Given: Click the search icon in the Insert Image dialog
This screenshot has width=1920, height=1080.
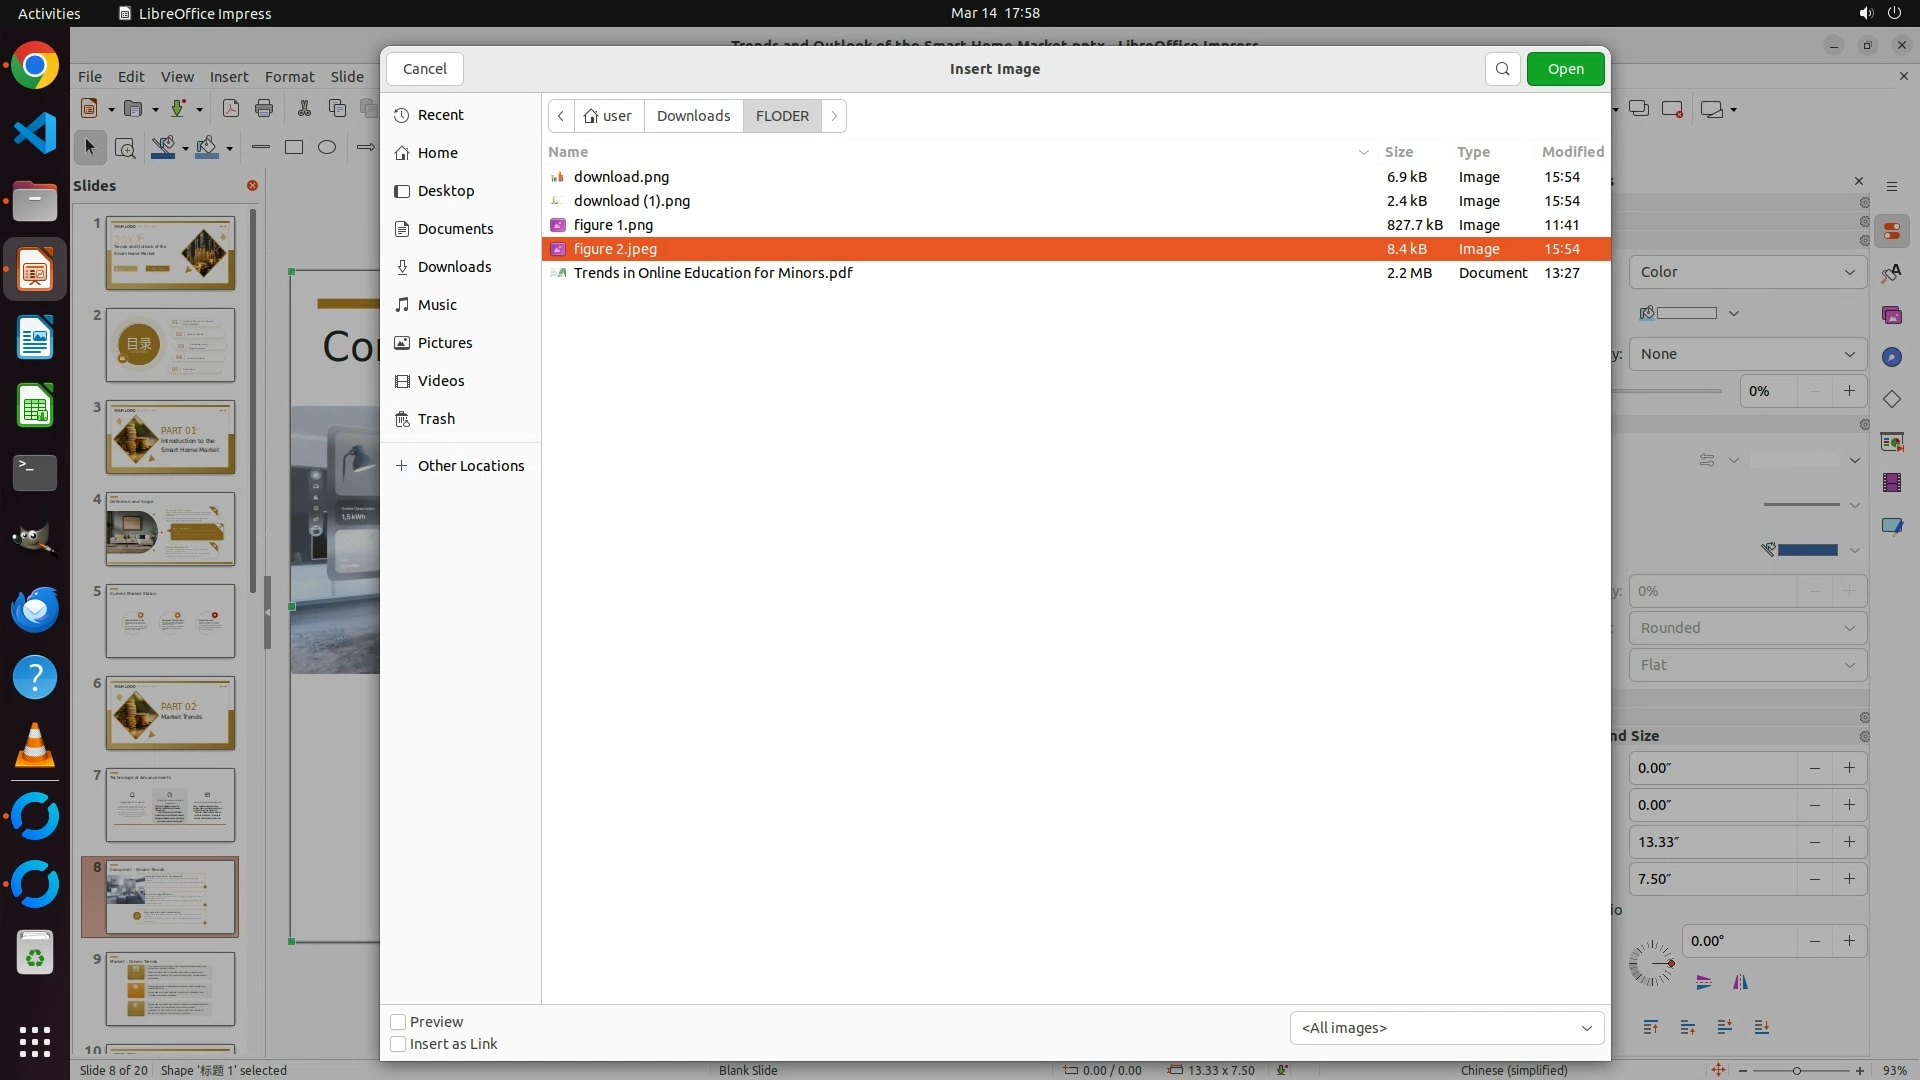Looking at the screenshot, I should tap(1502, 69).
